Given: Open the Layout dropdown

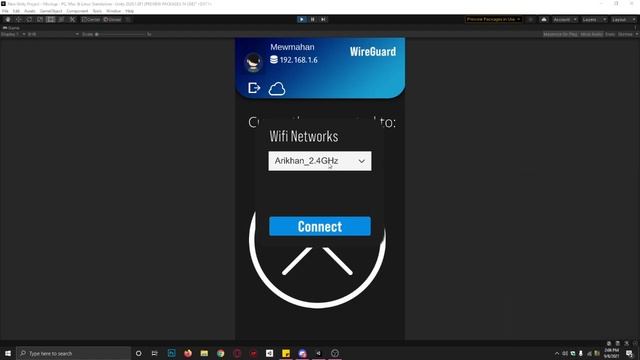Looking at the screenshot, I should click(623, 20).
